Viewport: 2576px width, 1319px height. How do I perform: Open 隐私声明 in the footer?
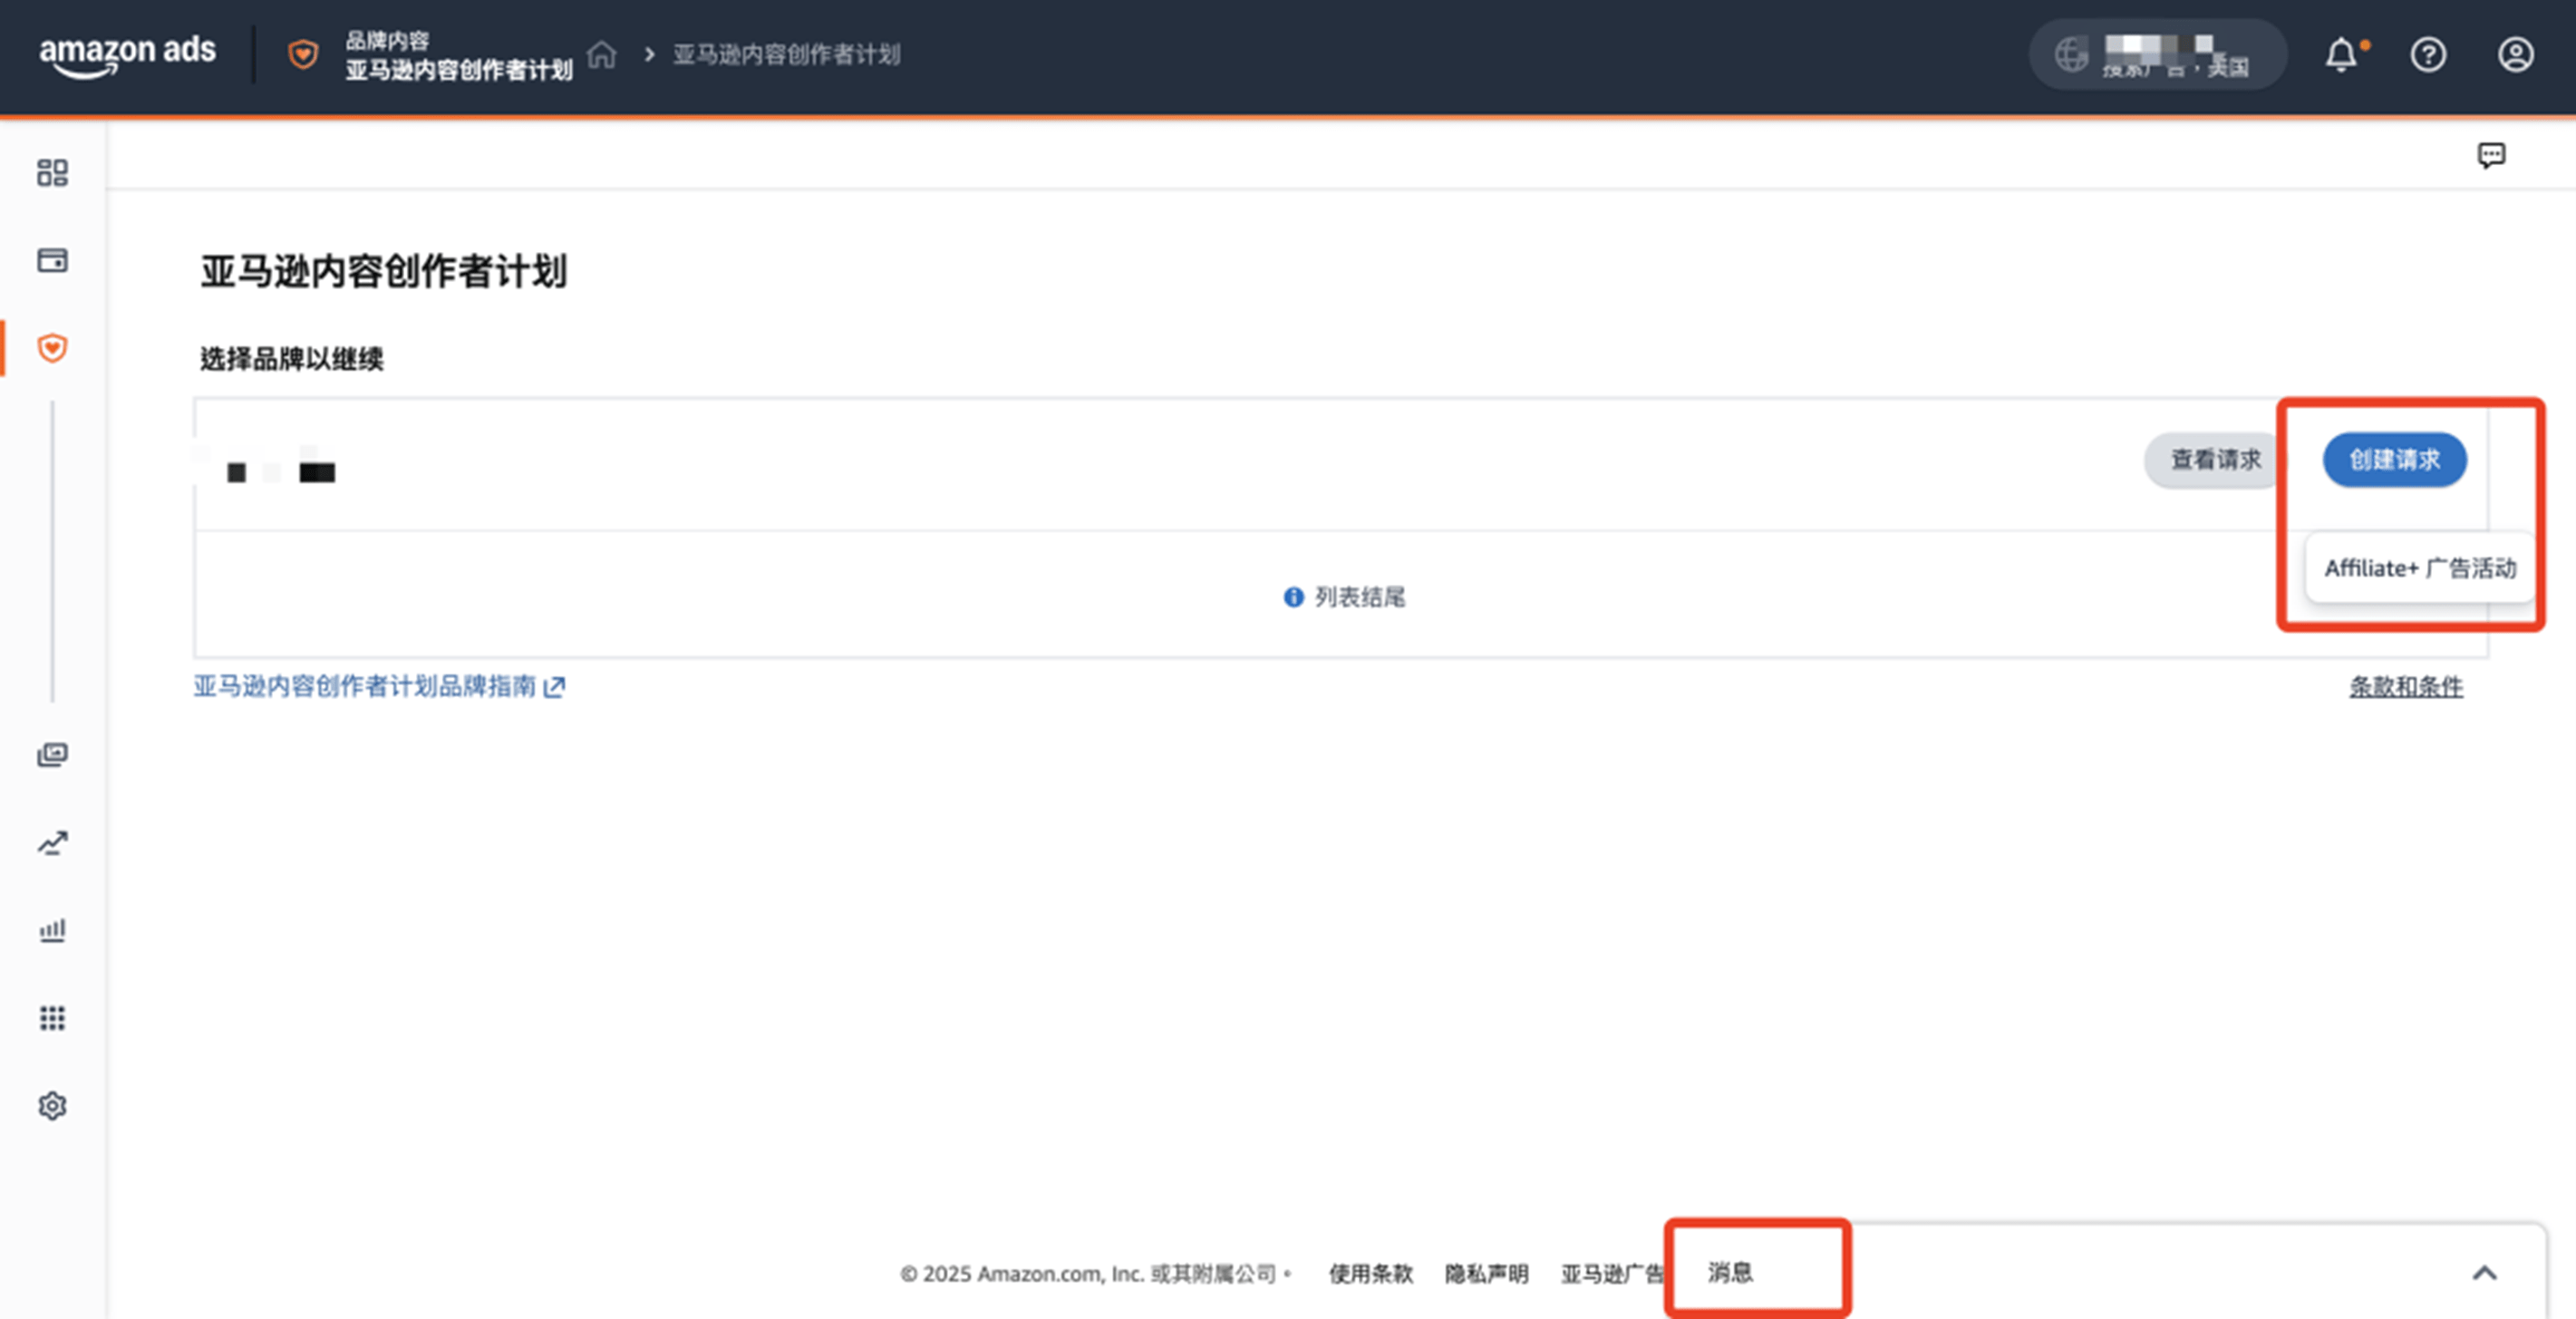click(1486, 1273)
